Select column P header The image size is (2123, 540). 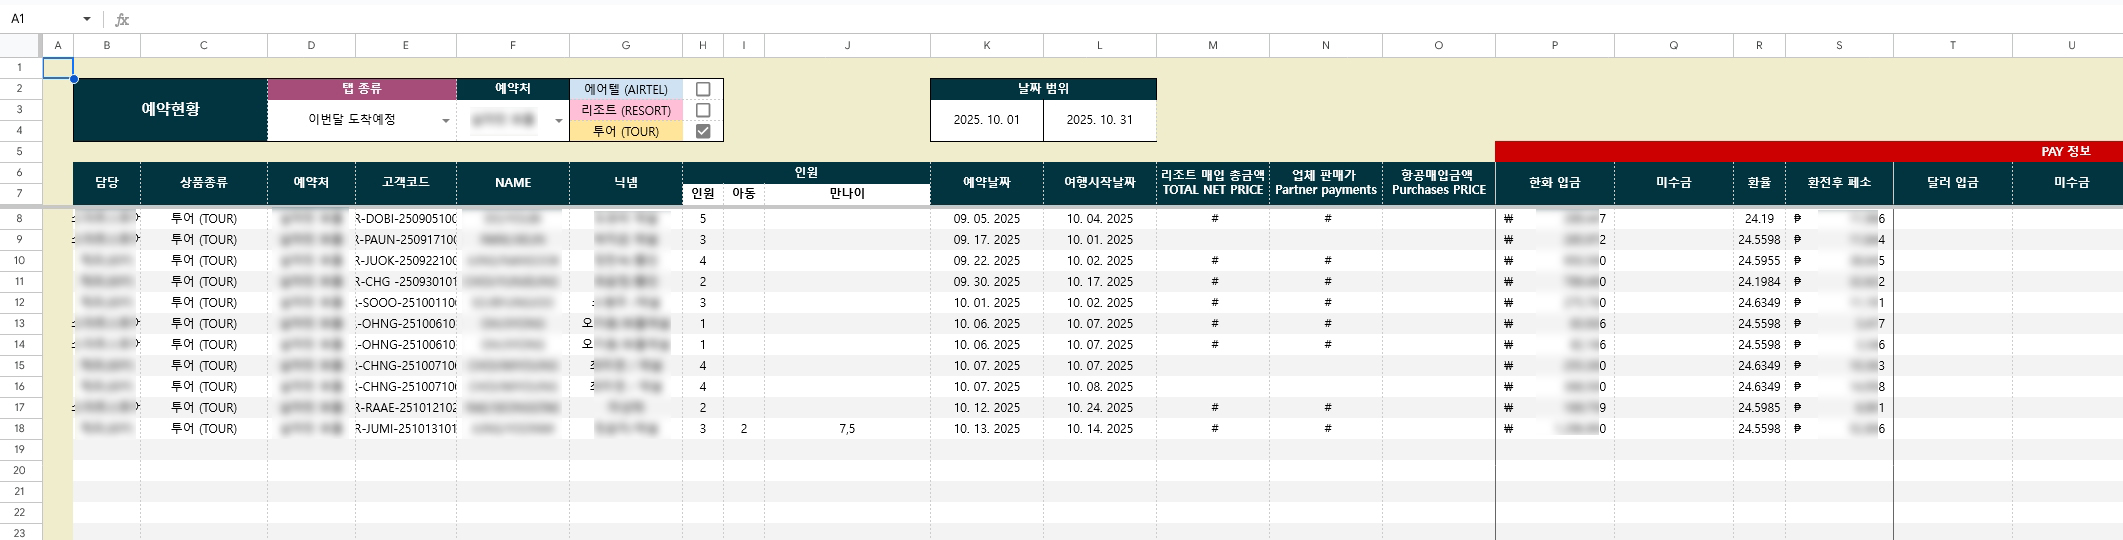click(x=1555, y=45)
